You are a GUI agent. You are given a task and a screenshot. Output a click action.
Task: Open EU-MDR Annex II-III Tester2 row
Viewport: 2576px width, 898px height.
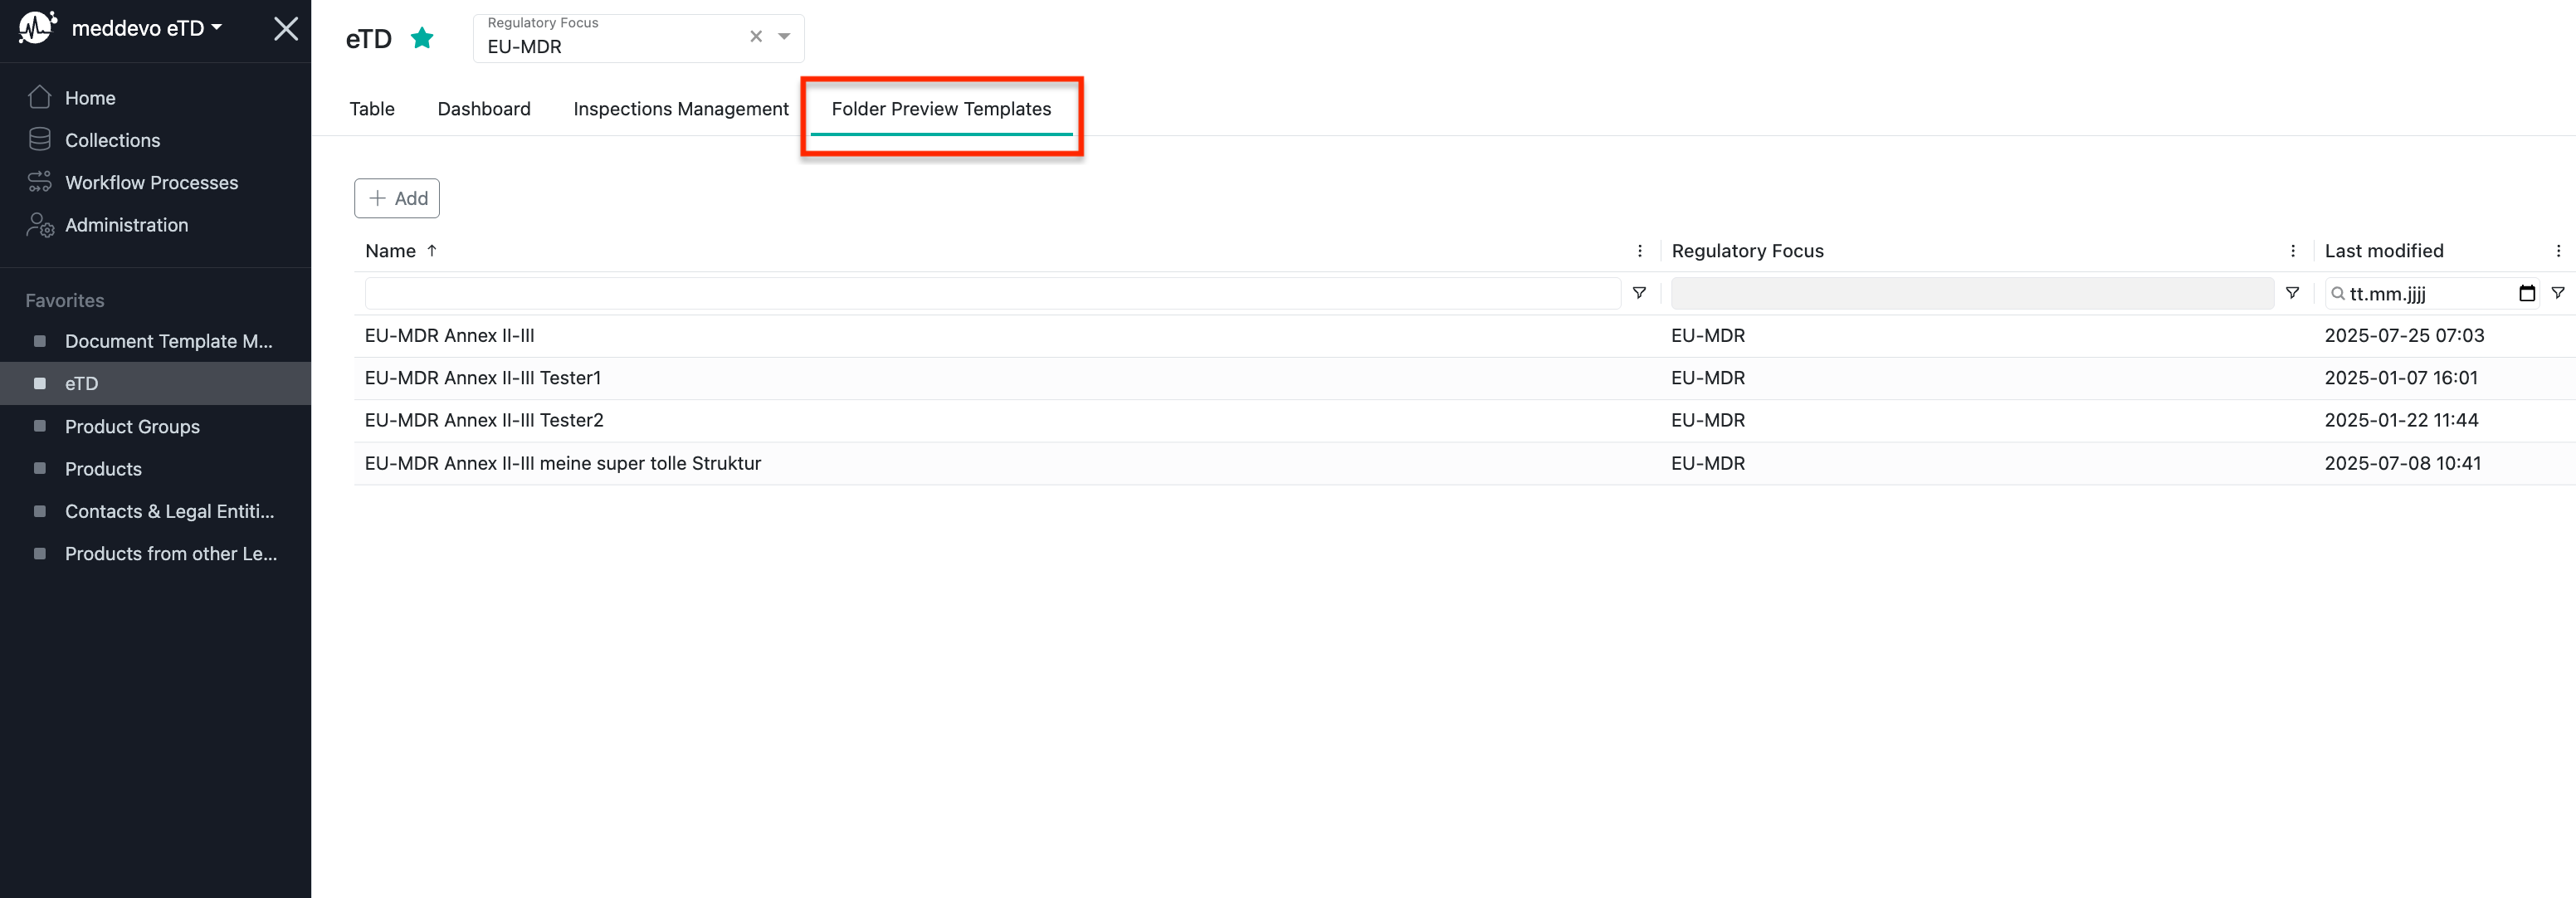coord(1464,420)
